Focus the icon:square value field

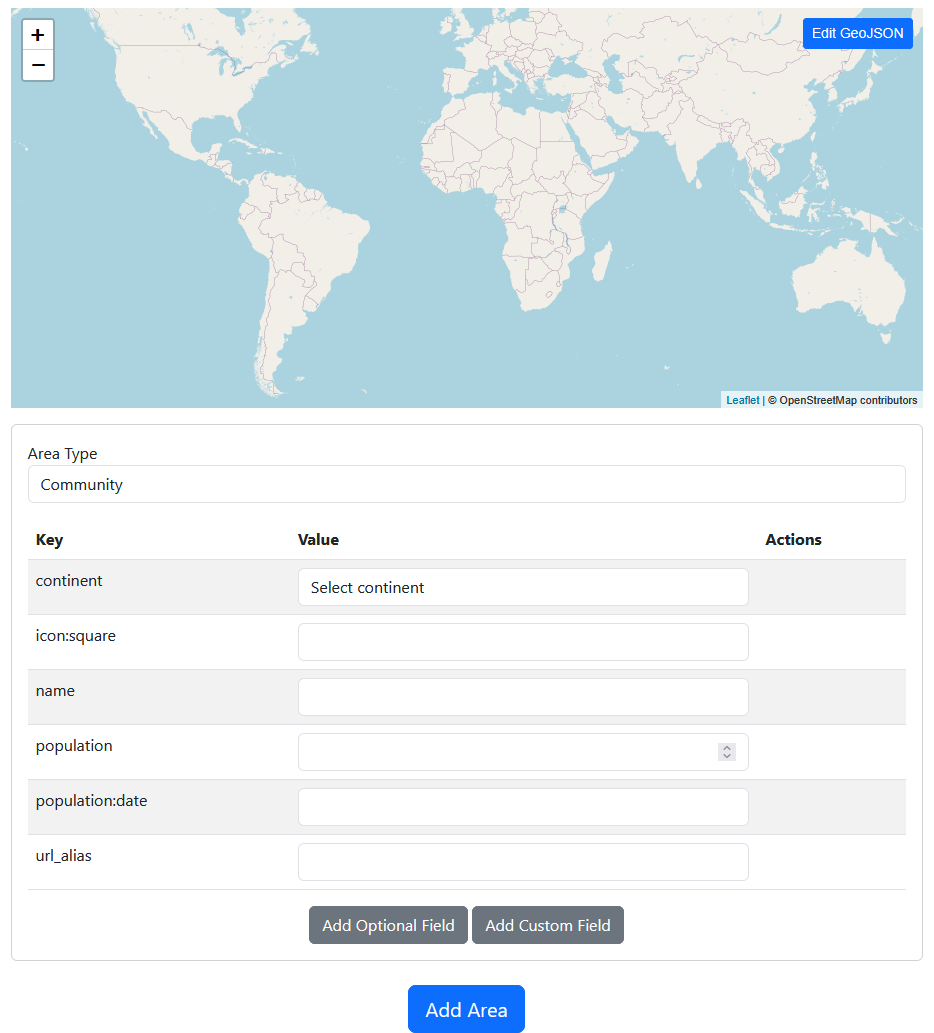(522, 642)
